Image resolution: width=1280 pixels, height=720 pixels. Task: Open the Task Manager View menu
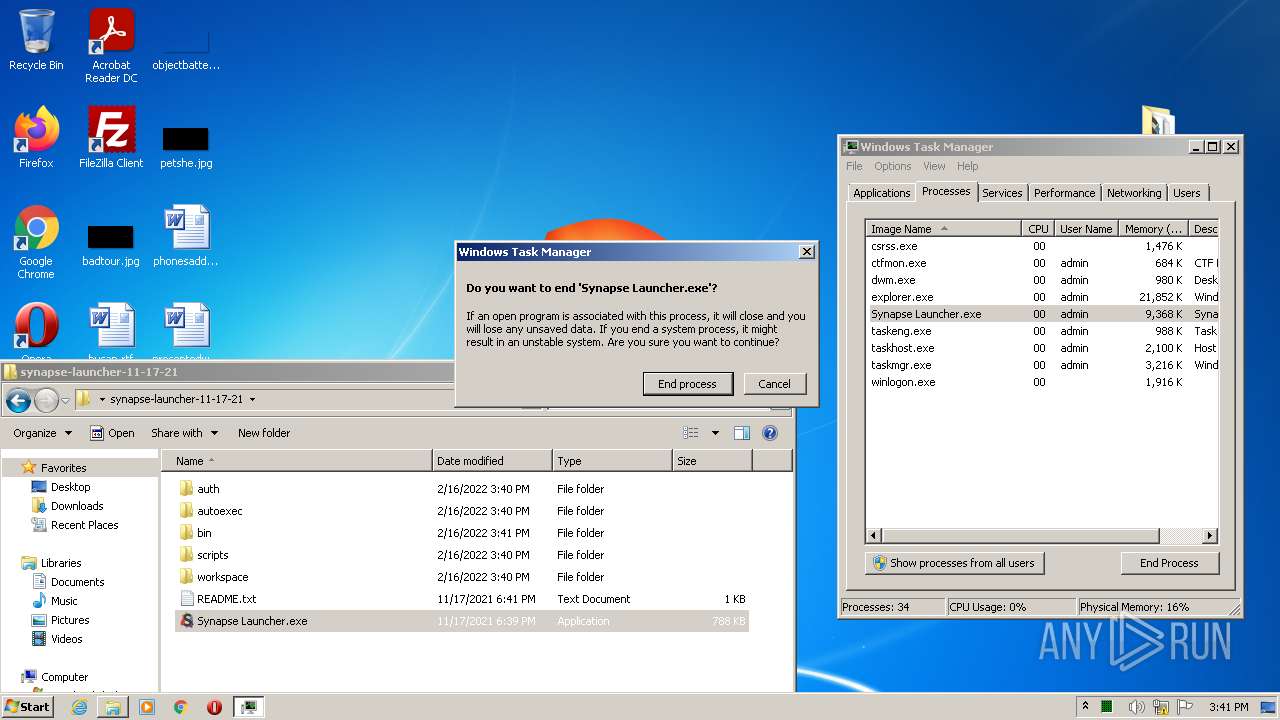coord(934,166)
